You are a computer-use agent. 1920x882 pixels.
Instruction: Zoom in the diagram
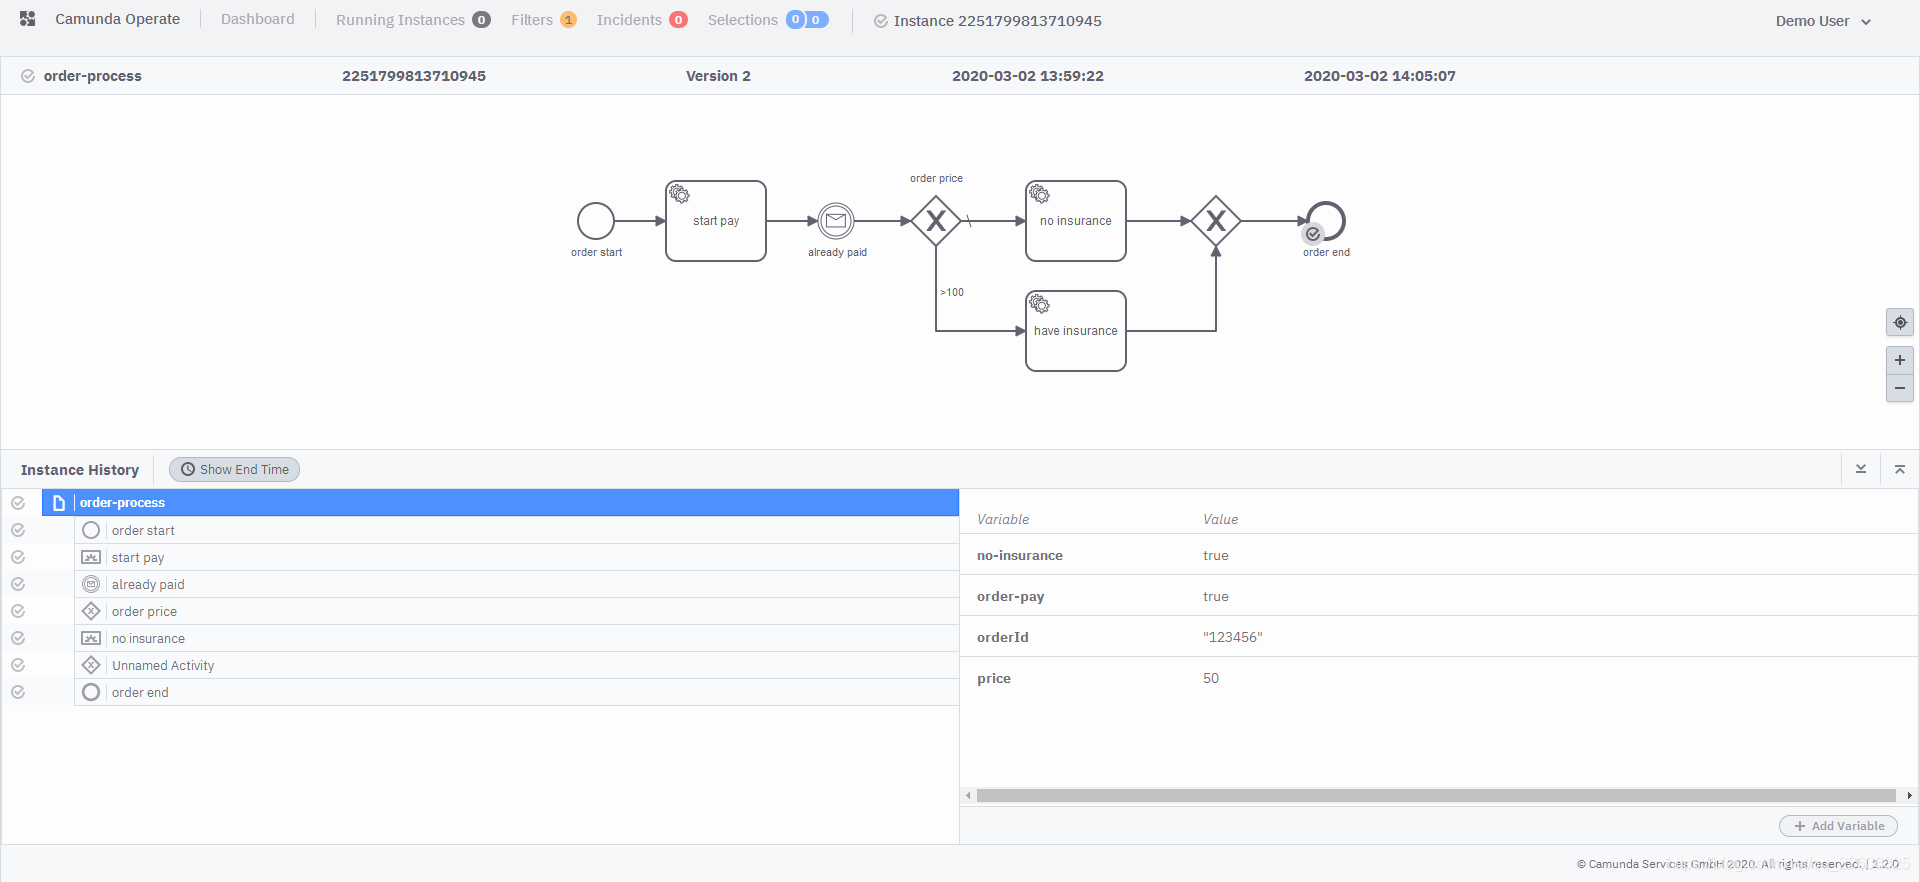pos(1900,360)
